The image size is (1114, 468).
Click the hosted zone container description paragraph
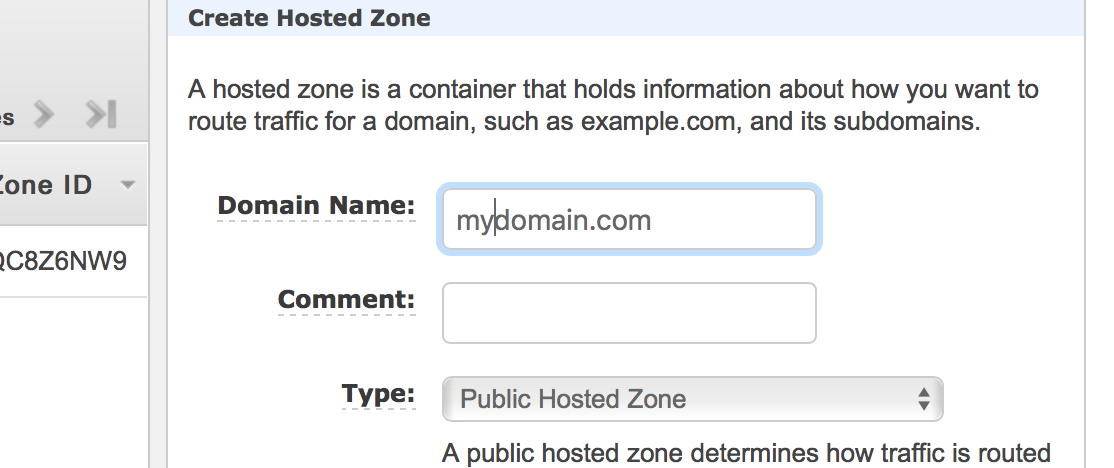pyautogui.click(x=613, y=106)
